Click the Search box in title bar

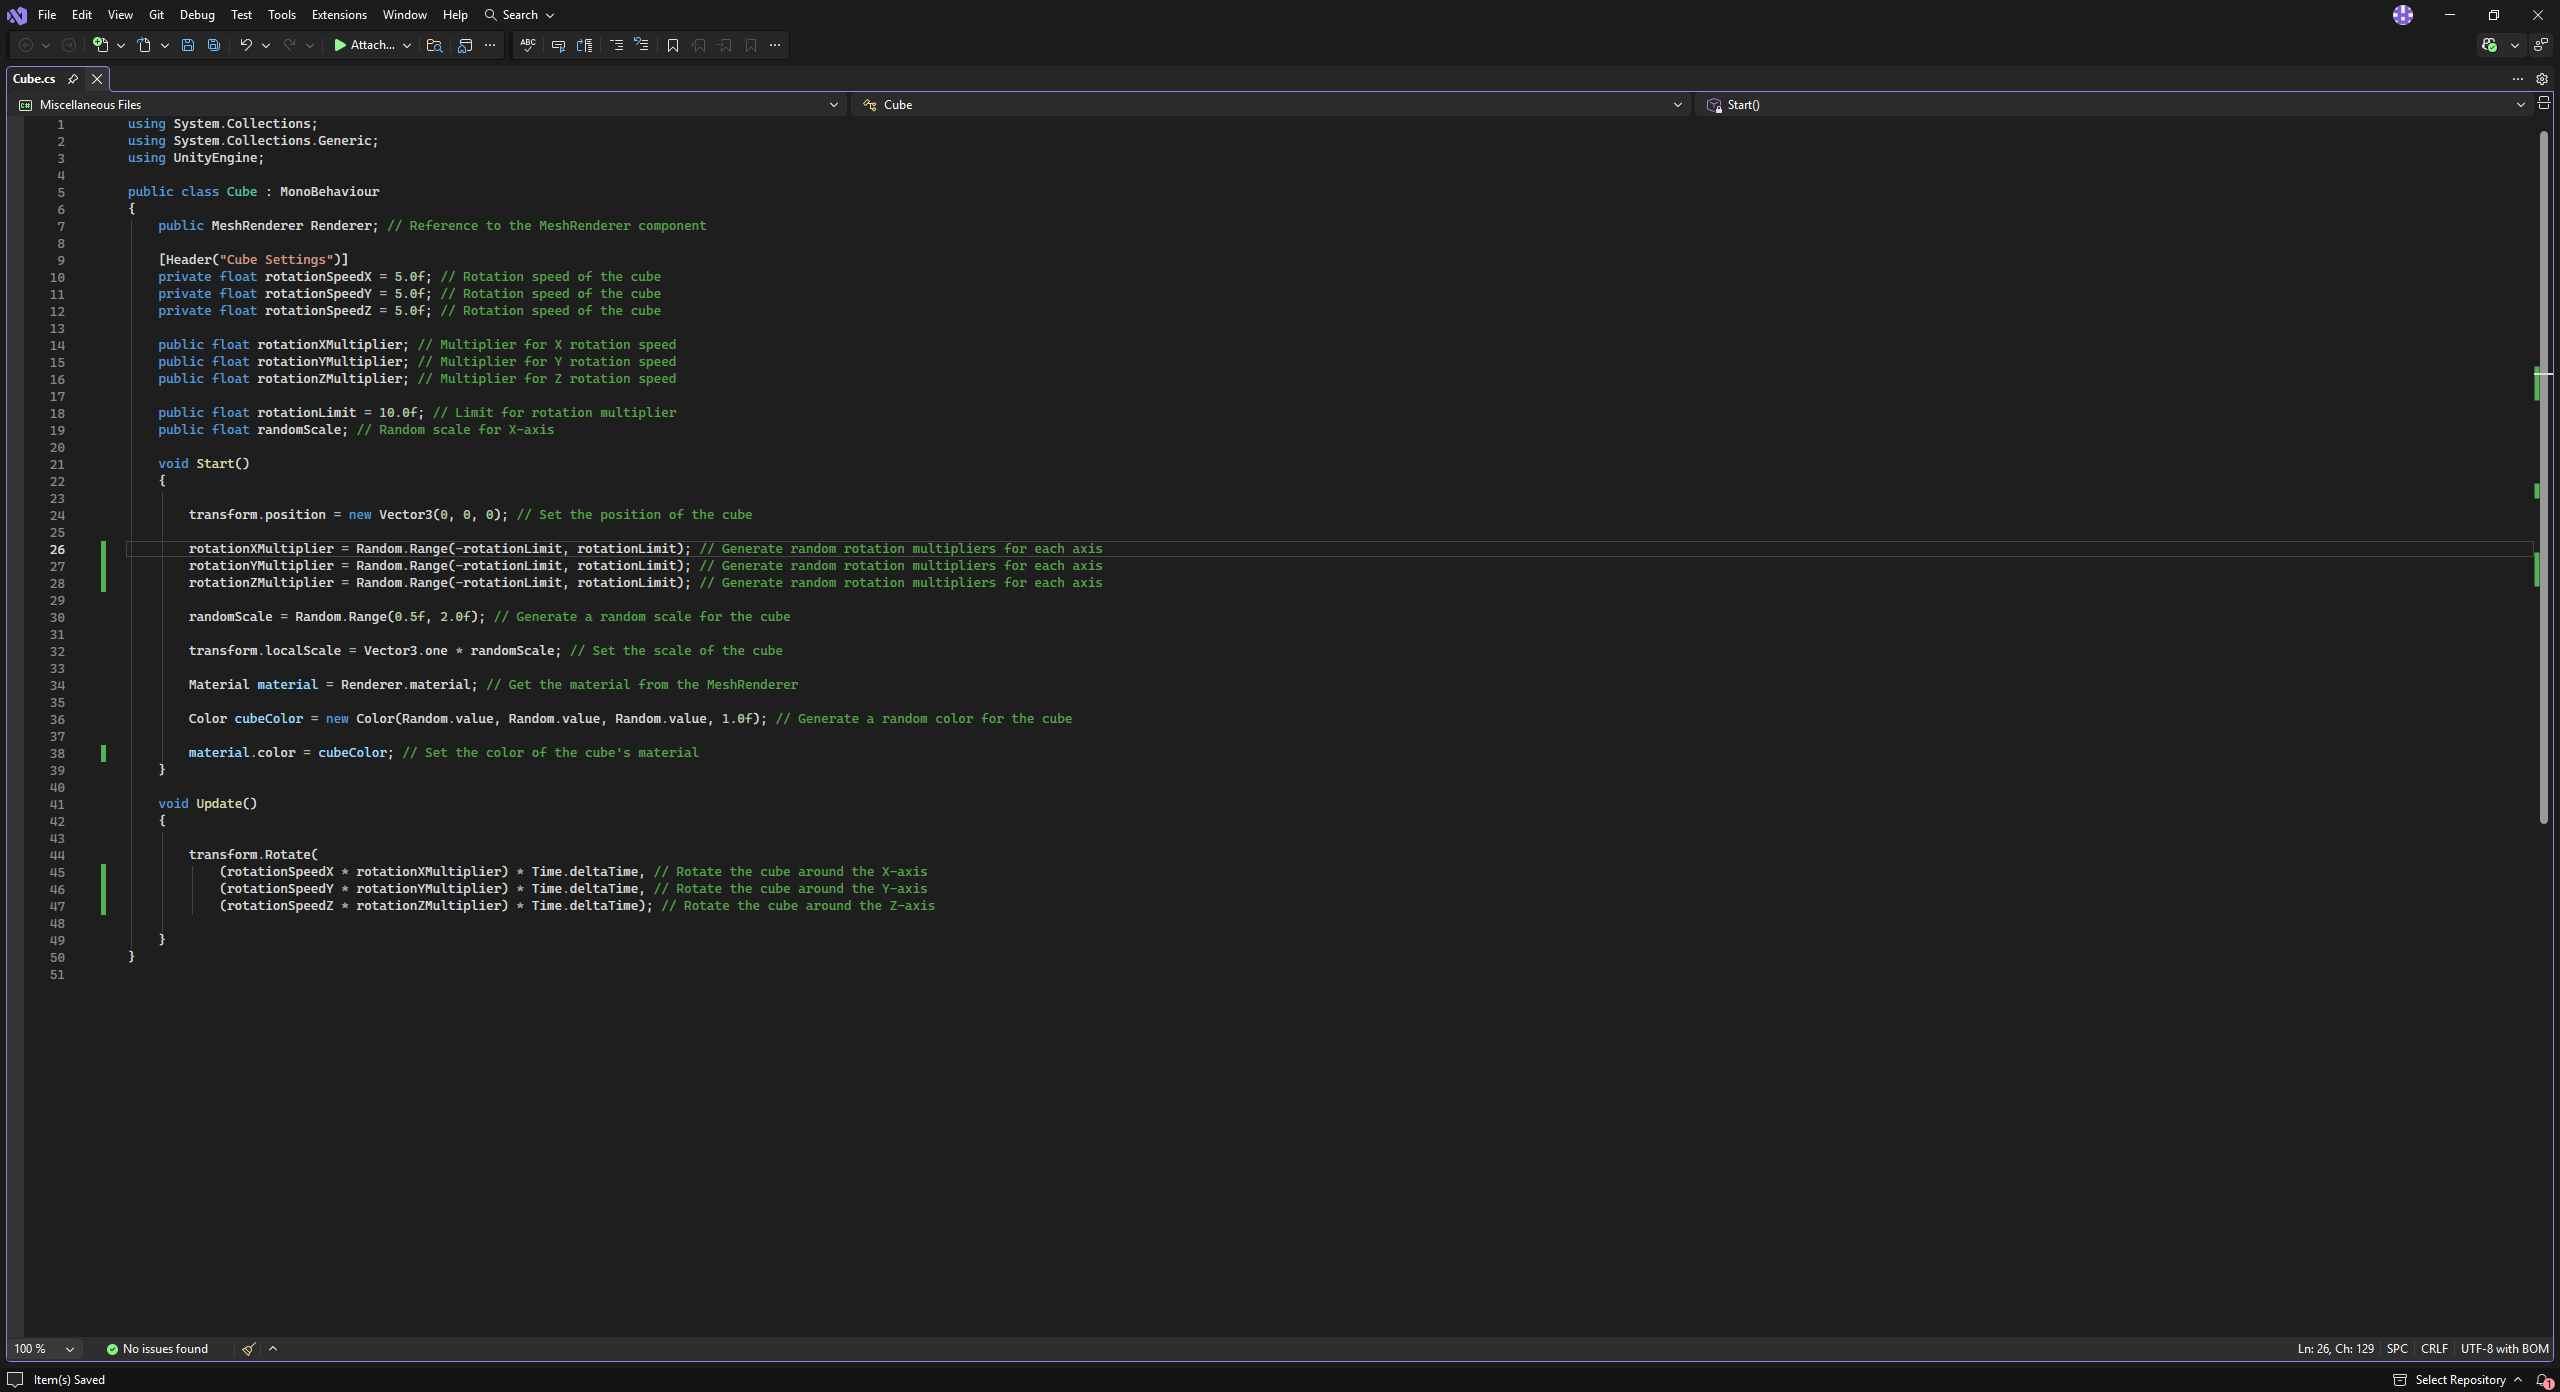(x=519, y=15)
